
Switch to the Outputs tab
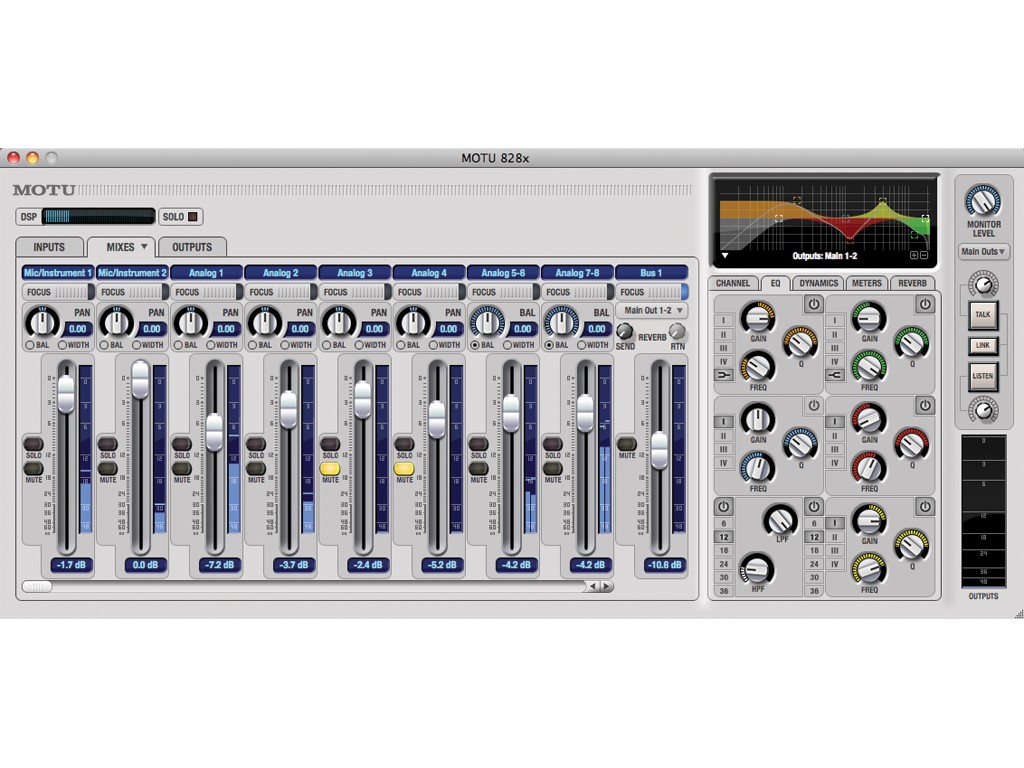point(192,247)
